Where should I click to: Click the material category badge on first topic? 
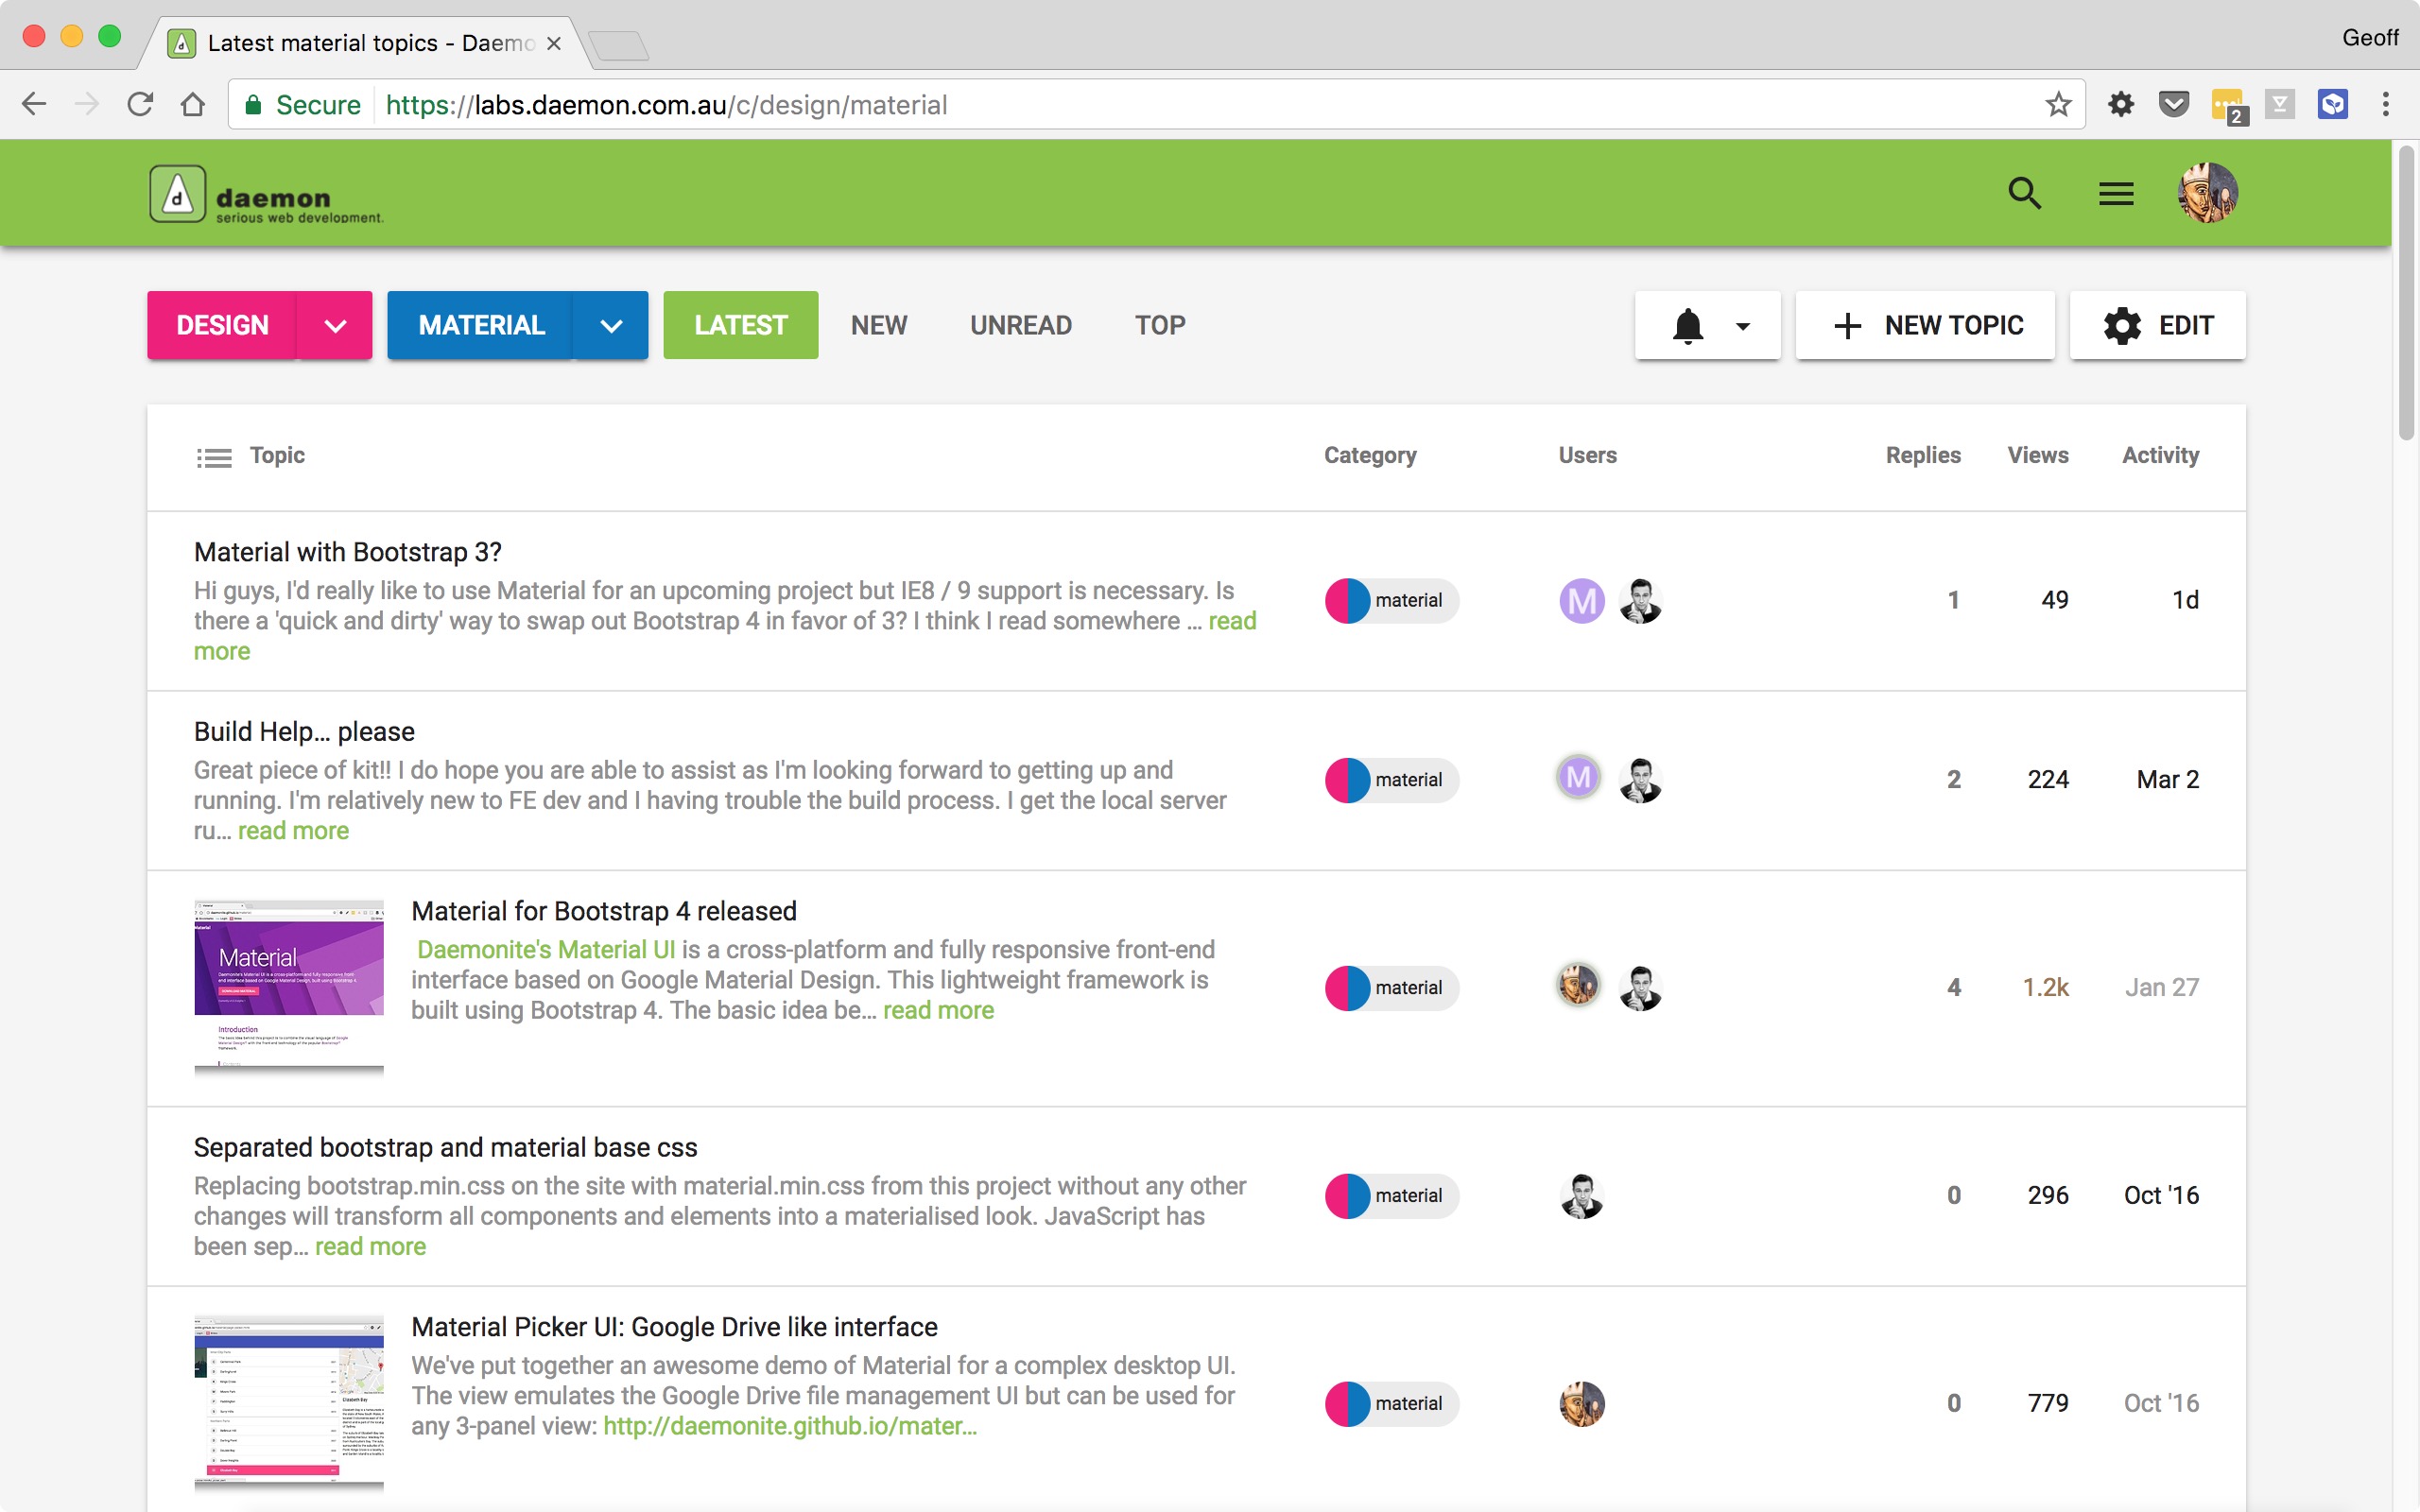tap(1391, 601)
